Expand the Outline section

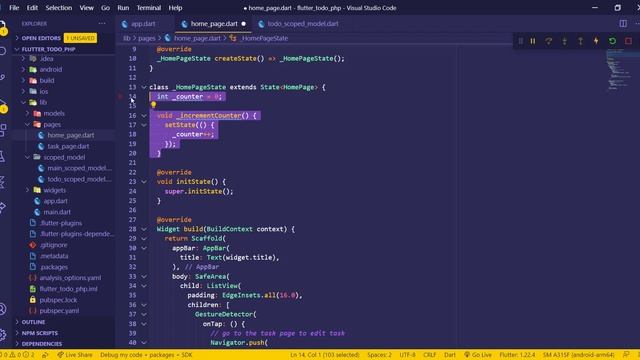click(x=33, y=322)
